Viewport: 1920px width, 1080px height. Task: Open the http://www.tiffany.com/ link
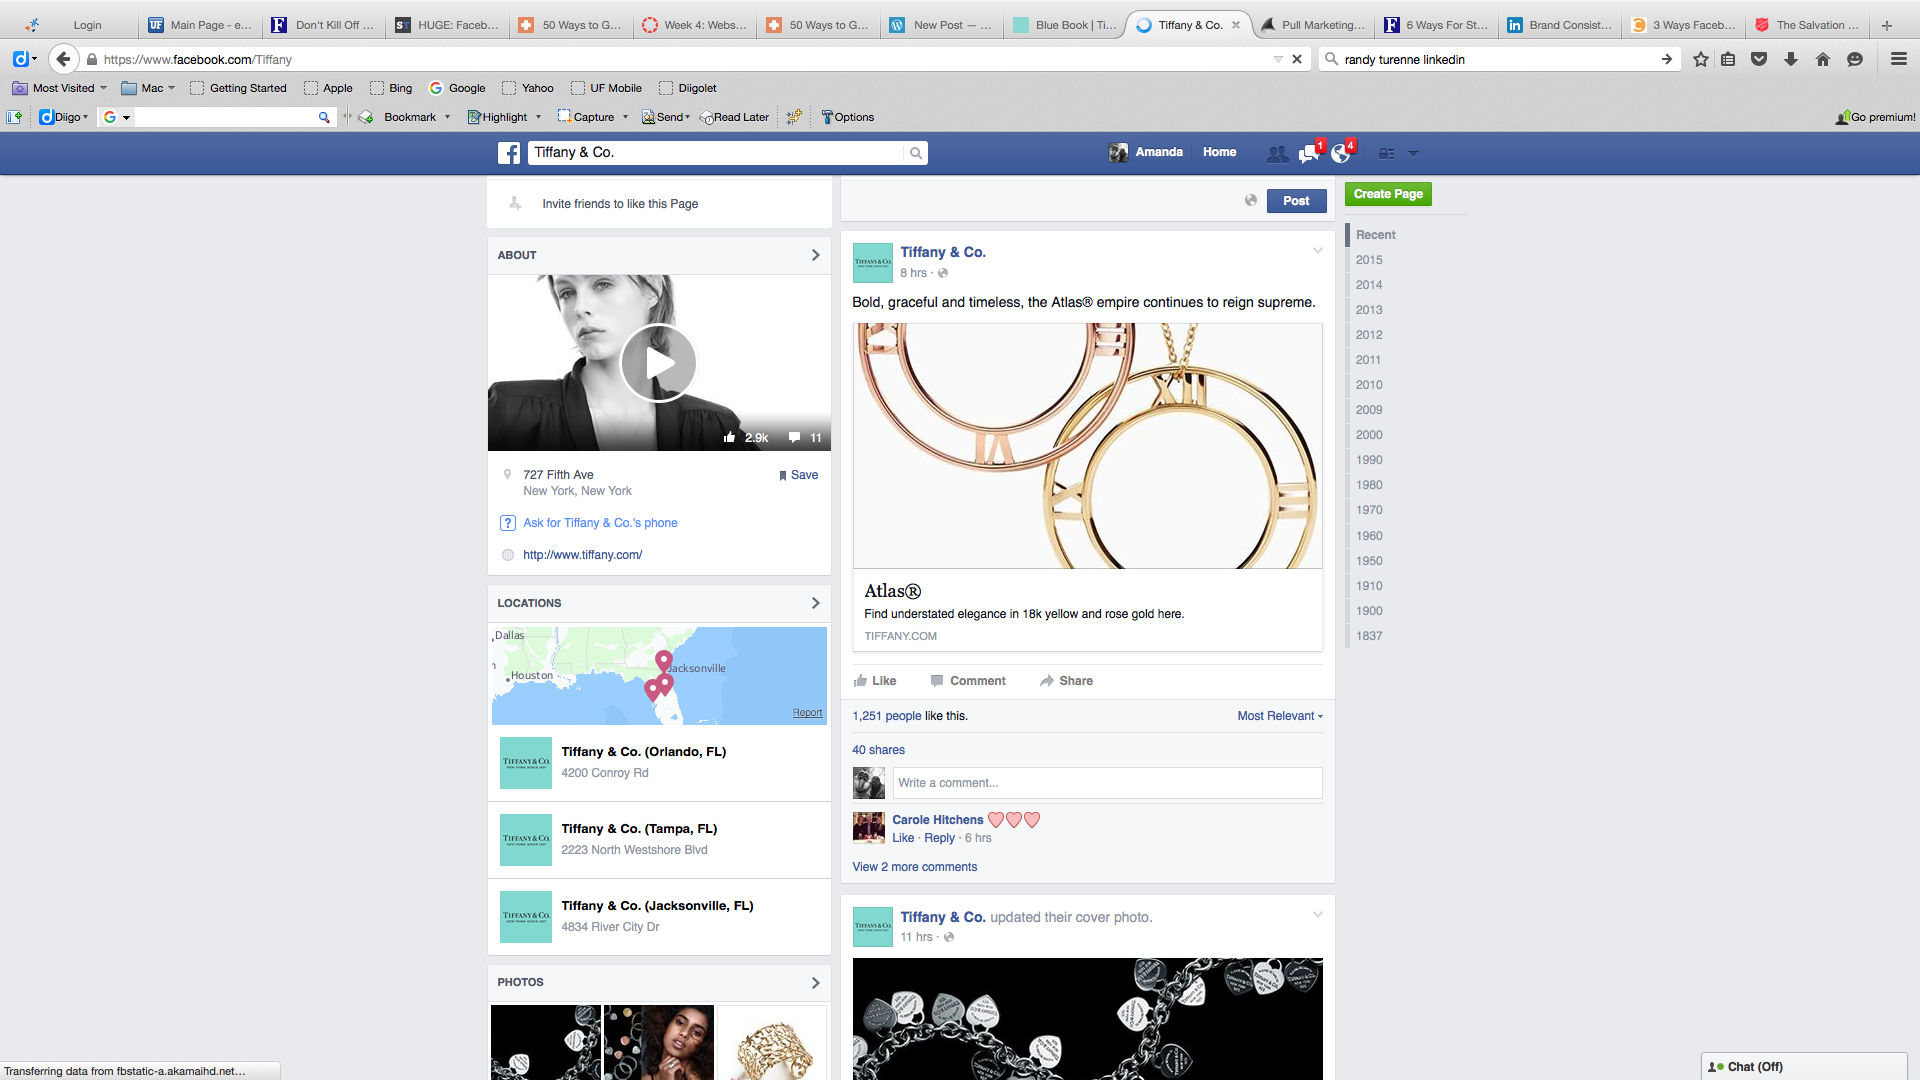point(582,555)
